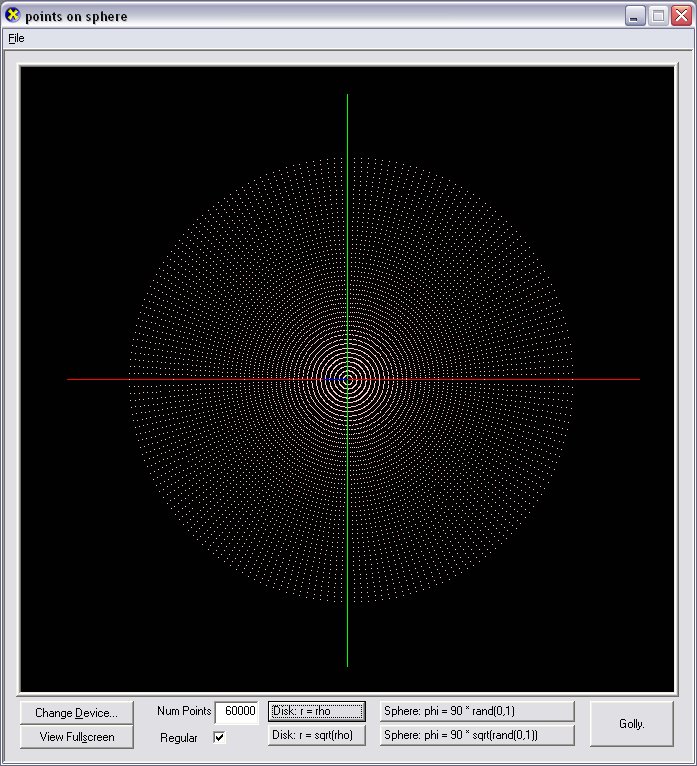Open the File menu
This screenshot has width=697, height=766.
click(16, 39)
